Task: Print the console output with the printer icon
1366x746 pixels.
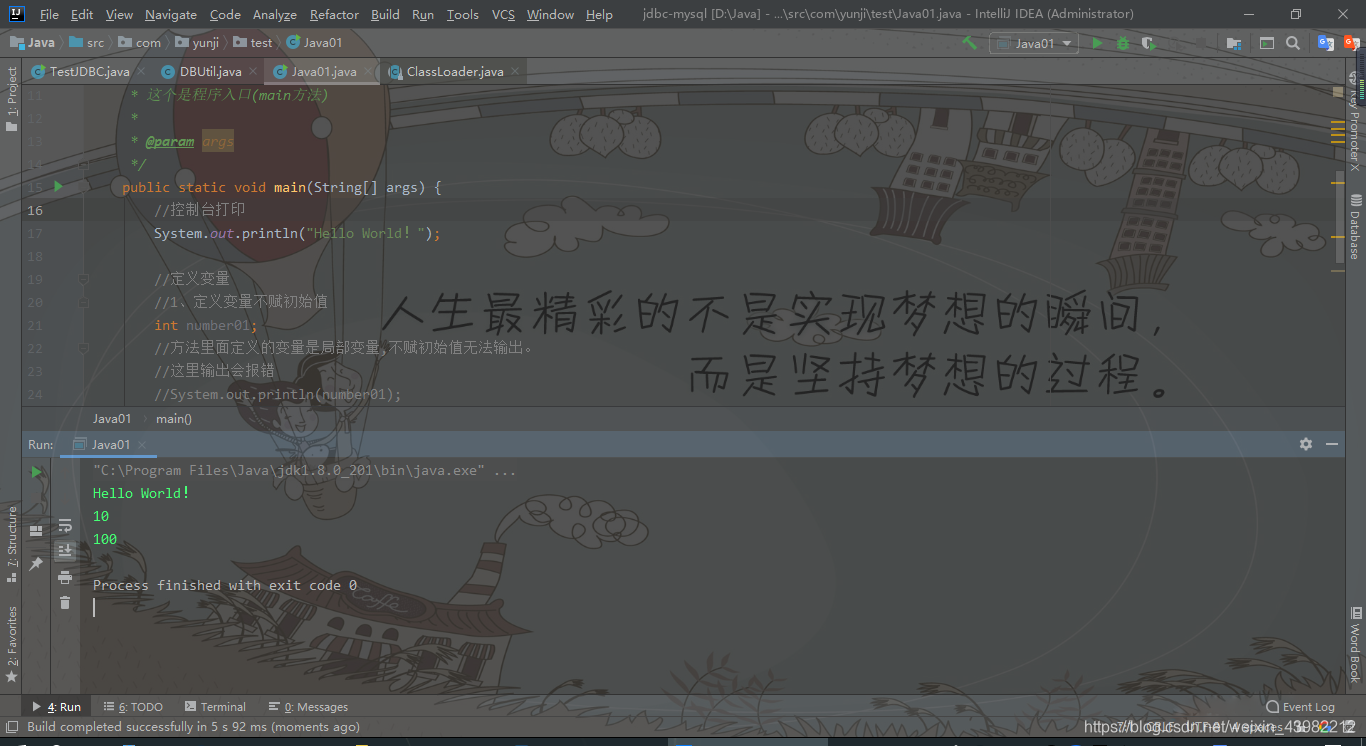Action: point(65,577)
